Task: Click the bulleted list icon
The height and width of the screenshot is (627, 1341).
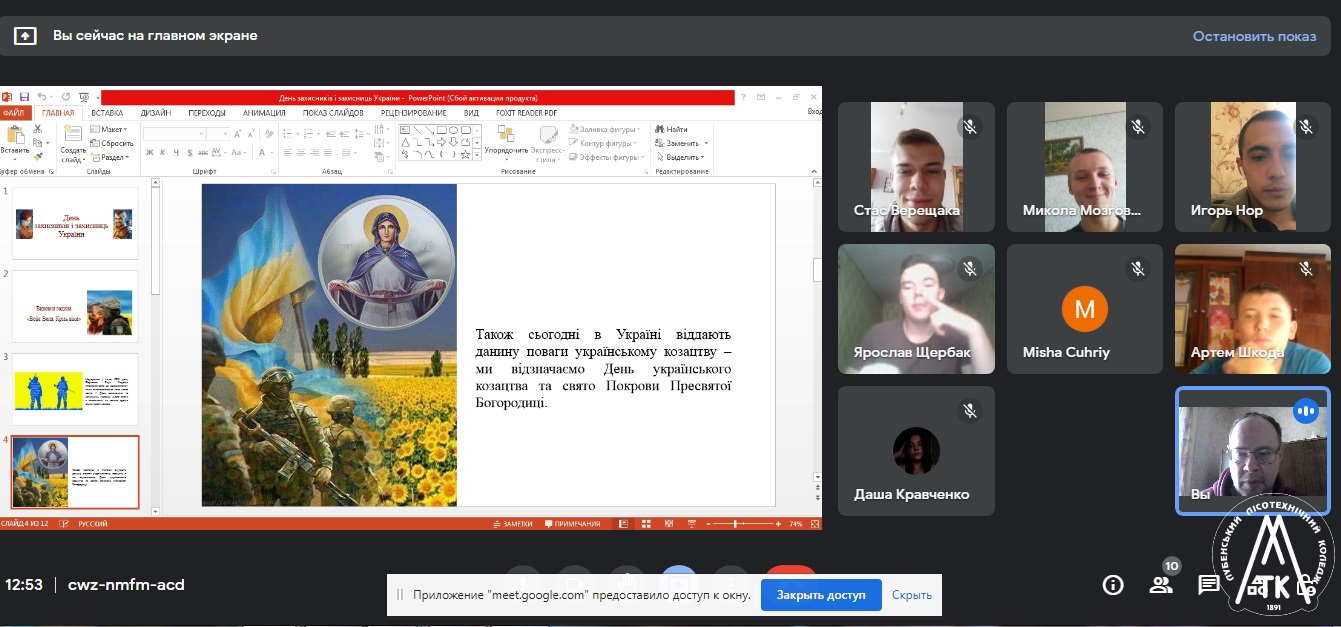Action: tap(289, 134)
